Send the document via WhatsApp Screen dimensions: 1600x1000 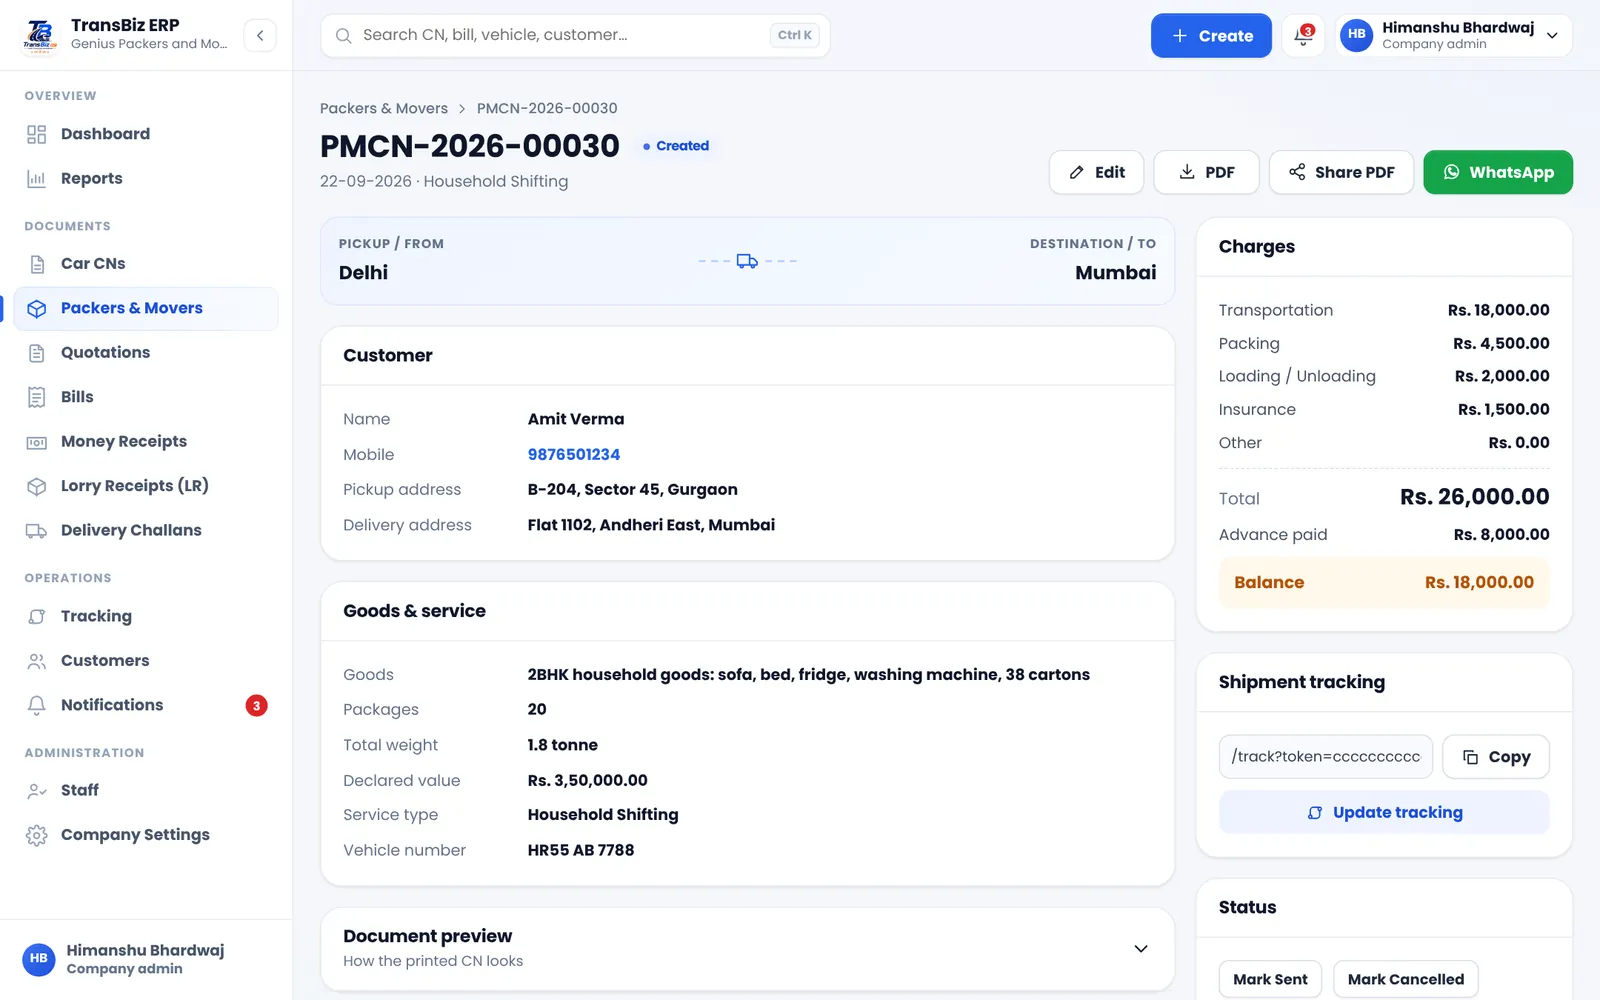coord(1498,172)
